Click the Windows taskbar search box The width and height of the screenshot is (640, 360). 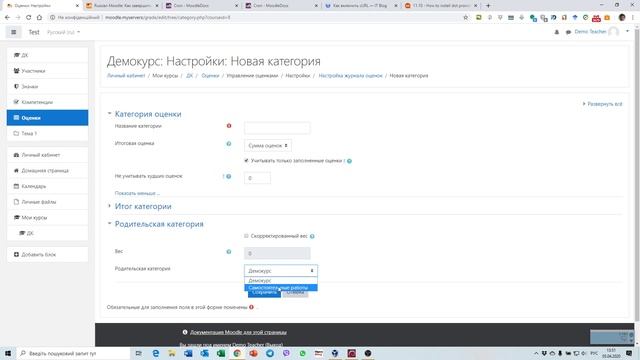(x=73, y=353)
